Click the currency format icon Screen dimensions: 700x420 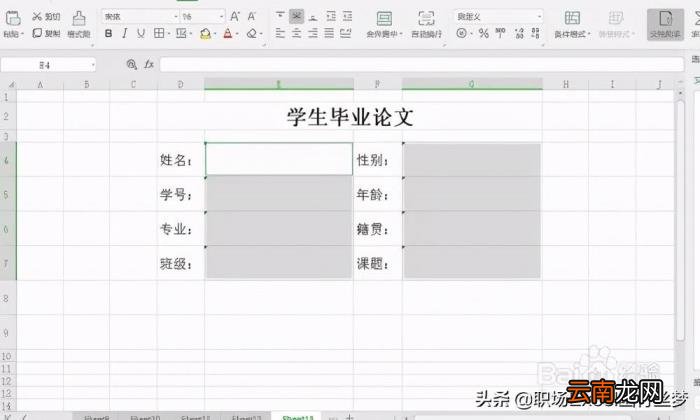(462, 33)
